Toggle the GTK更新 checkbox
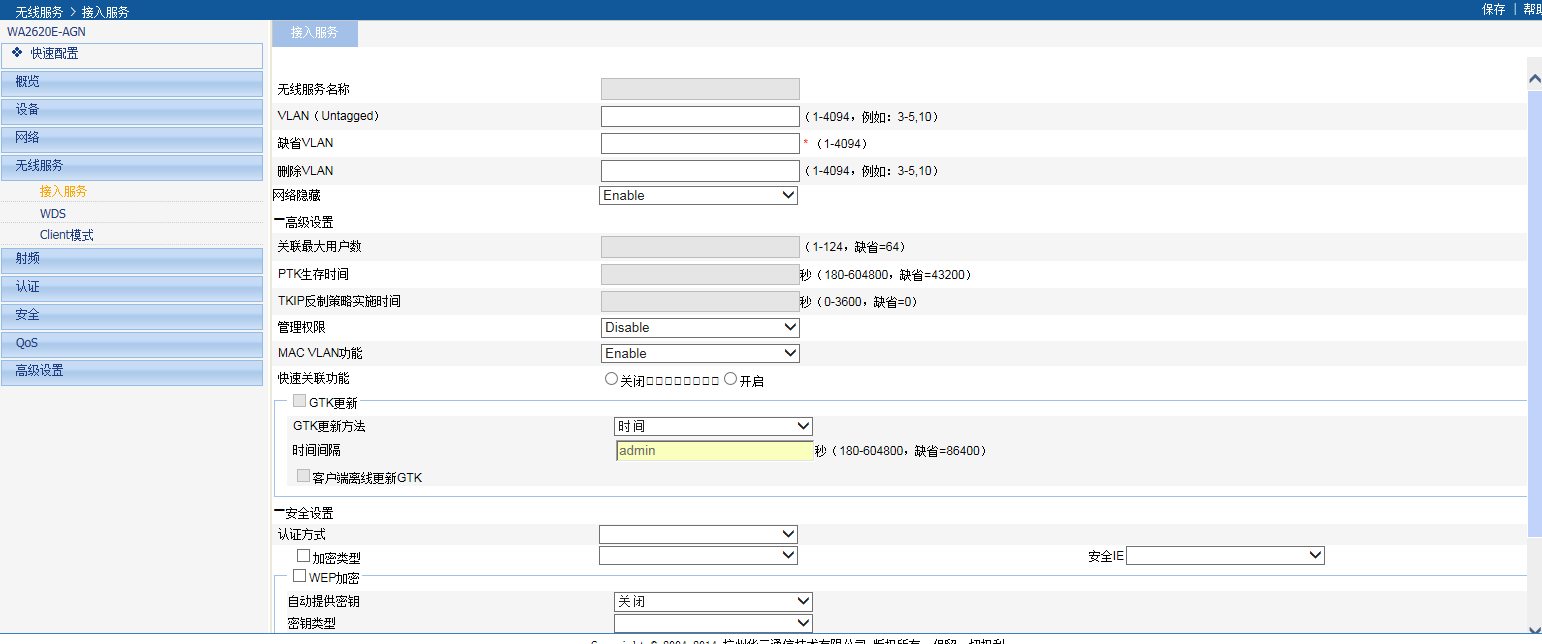Image resolution: width=1542 pixels, height=644 pixels. click(x=300, y=402)
